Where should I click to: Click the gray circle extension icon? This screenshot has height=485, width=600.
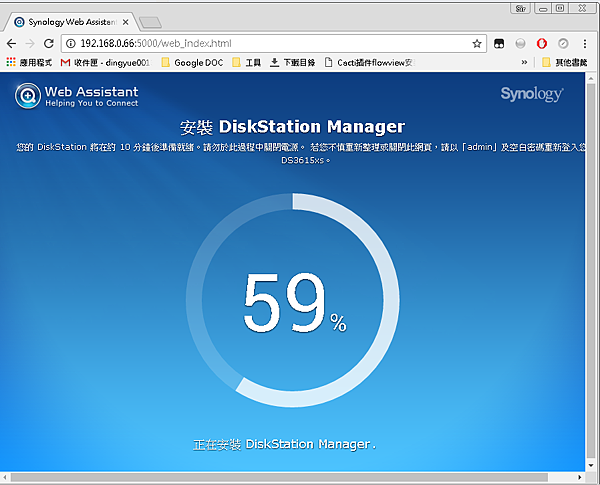(520, 44)
